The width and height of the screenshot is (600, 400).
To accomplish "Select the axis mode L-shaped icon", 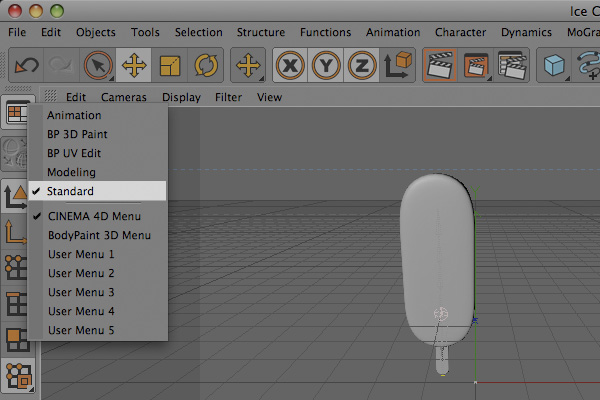I will tap(15, 232).
